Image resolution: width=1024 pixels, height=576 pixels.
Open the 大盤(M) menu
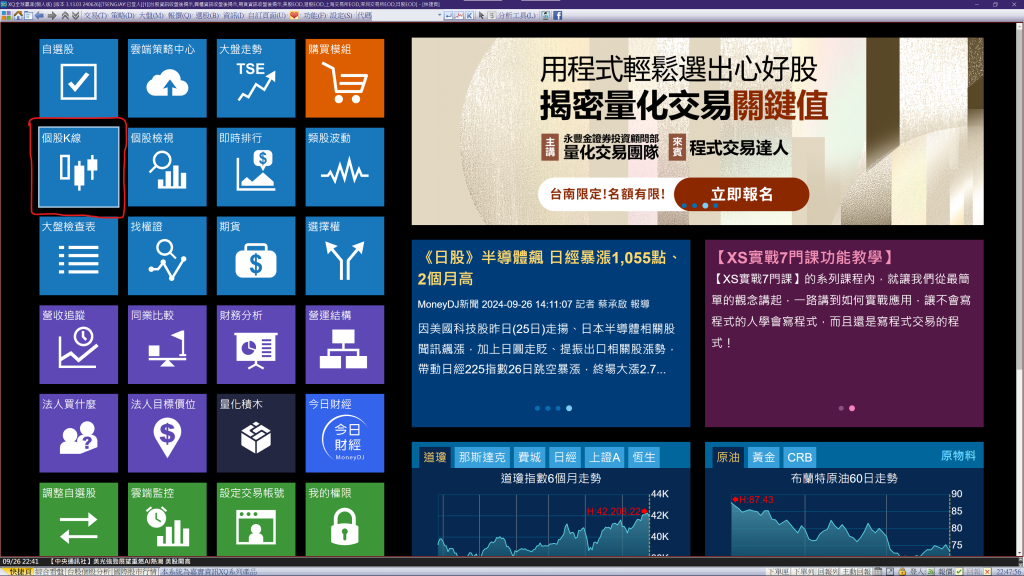152,15
